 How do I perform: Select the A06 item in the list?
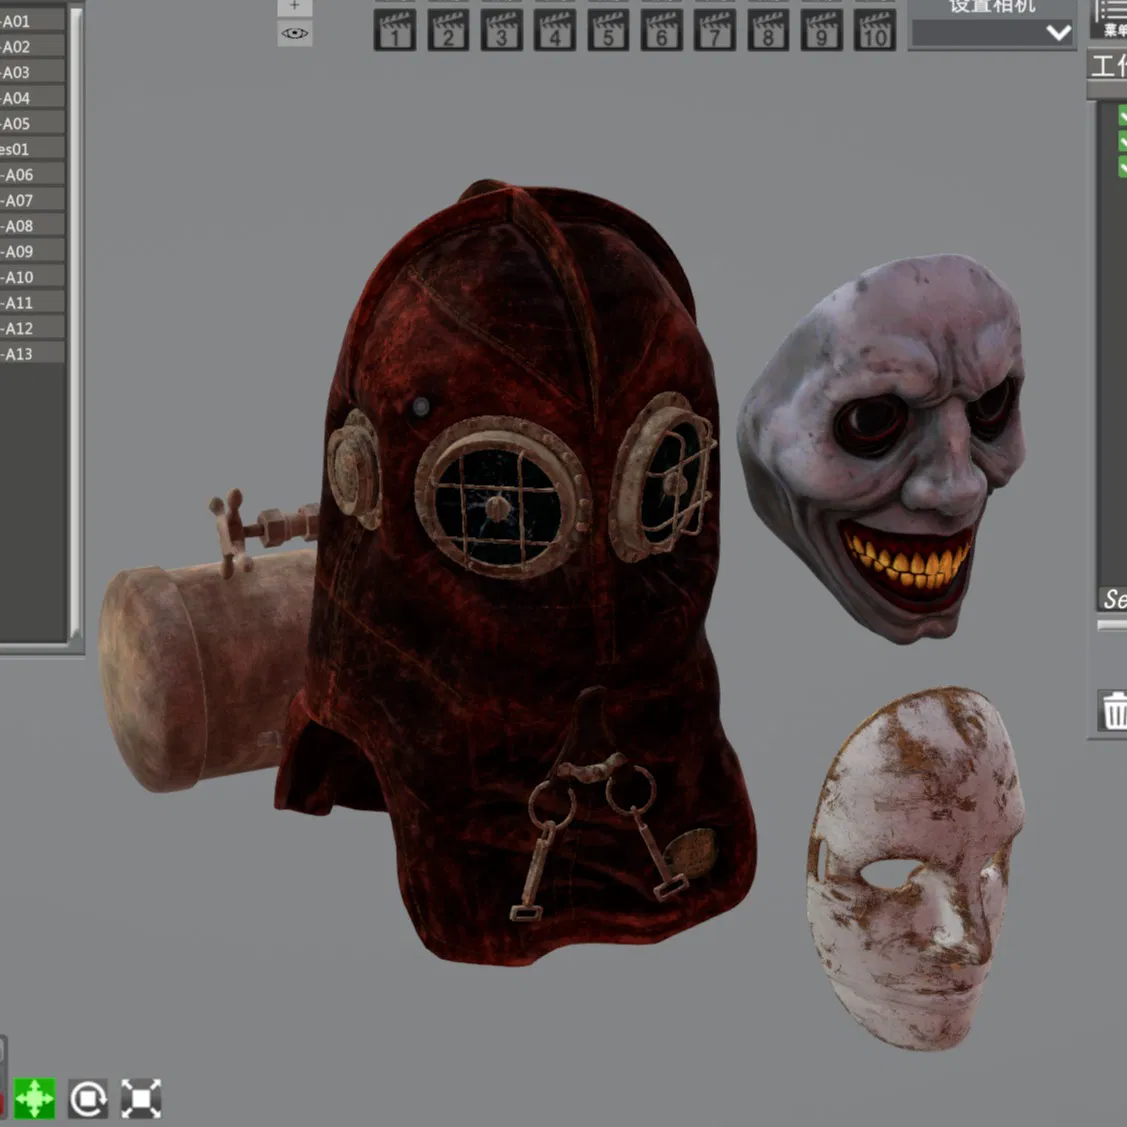coord(32,174)
